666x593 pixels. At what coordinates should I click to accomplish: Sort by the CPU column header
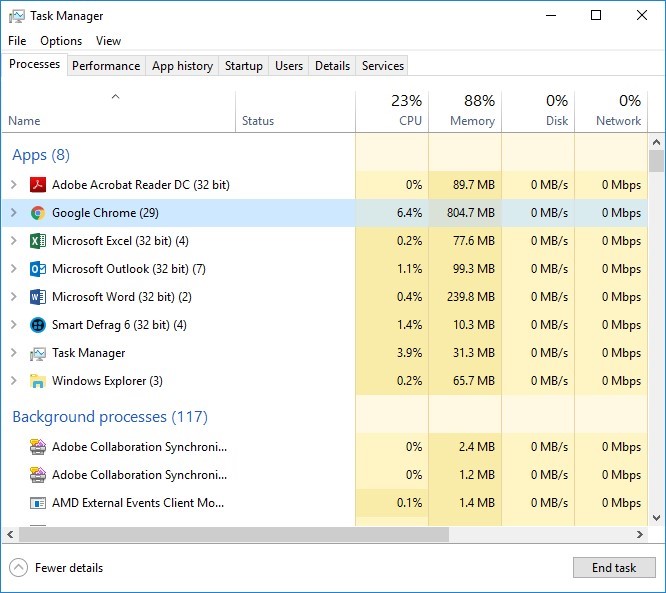(392, 112)
